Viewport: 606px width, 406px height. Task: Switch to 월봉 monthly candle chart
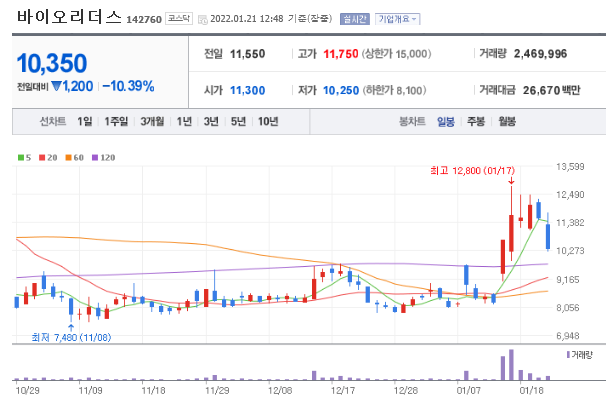(x=507, y=122)
